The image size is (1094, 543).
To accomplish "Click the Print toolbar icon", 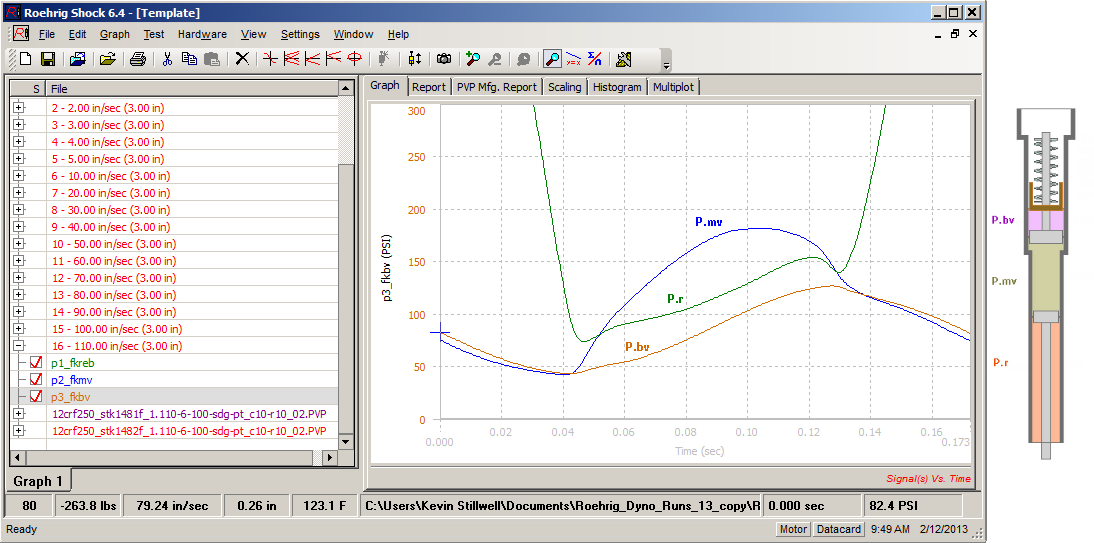I will pos(138,59).
